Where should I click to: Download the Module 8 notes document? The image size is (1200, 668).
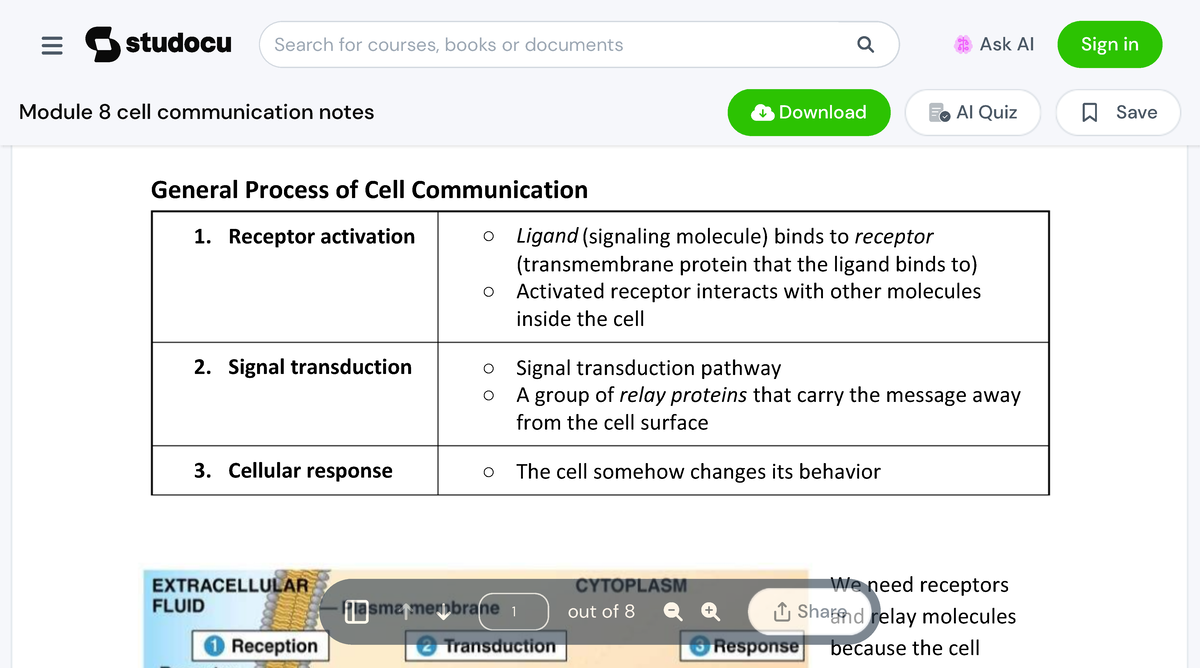809,112
